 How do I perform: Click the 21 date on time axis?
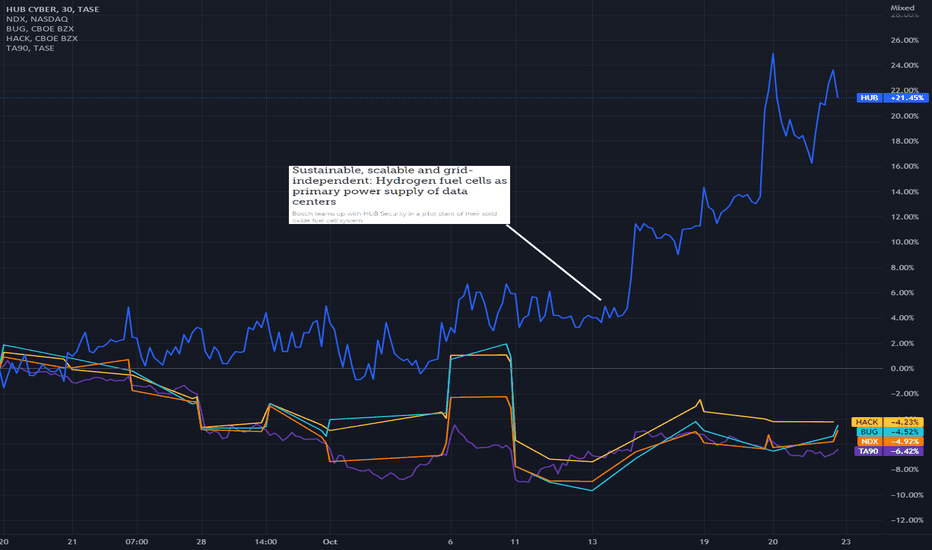coord(72,542)
